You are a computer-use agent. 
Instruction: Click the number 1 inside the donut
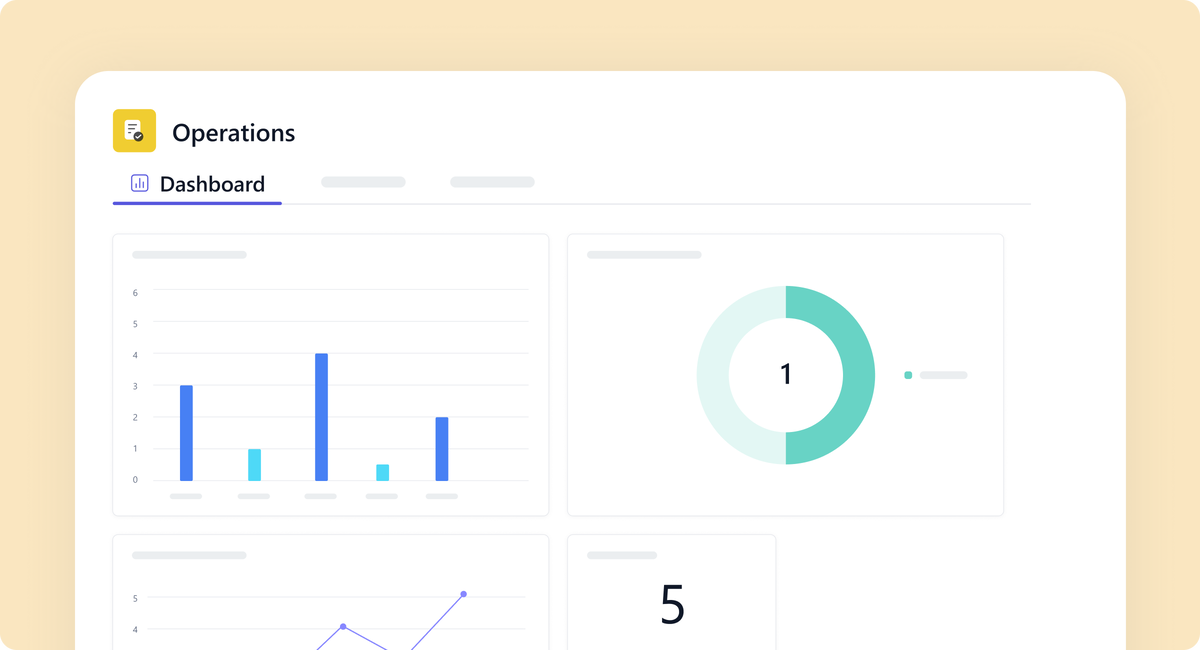click(x=786, y=375)
